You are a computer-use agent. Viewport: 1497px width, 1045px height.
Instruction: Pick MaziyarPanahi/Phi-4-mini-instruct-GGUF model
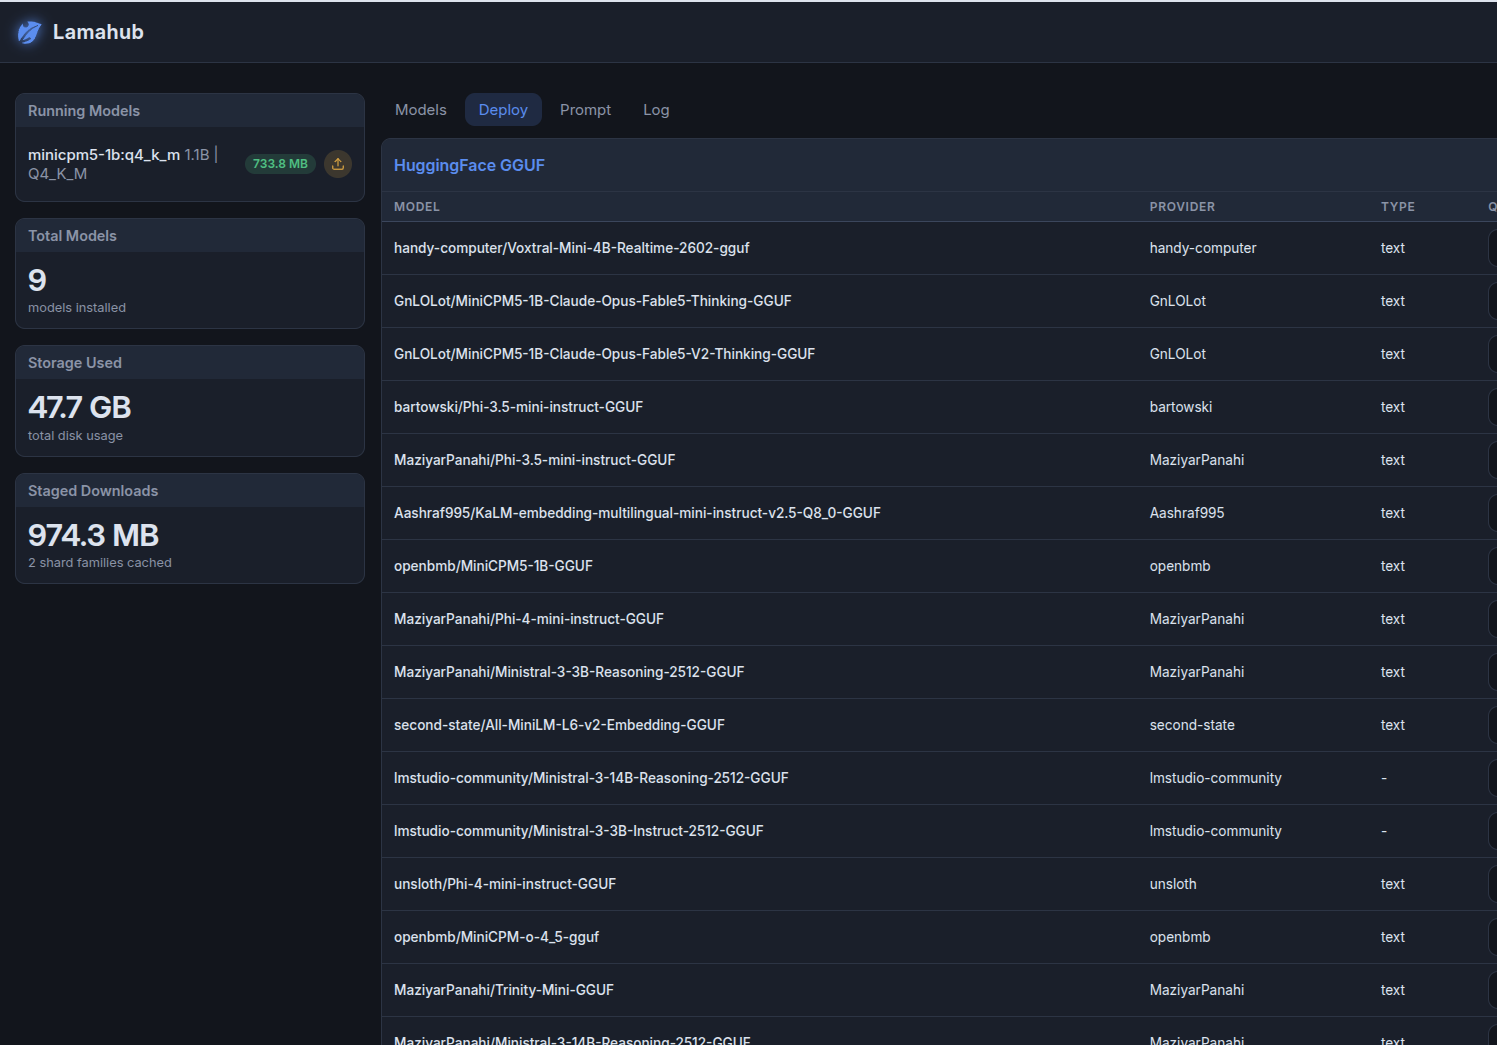coord(529,619)
